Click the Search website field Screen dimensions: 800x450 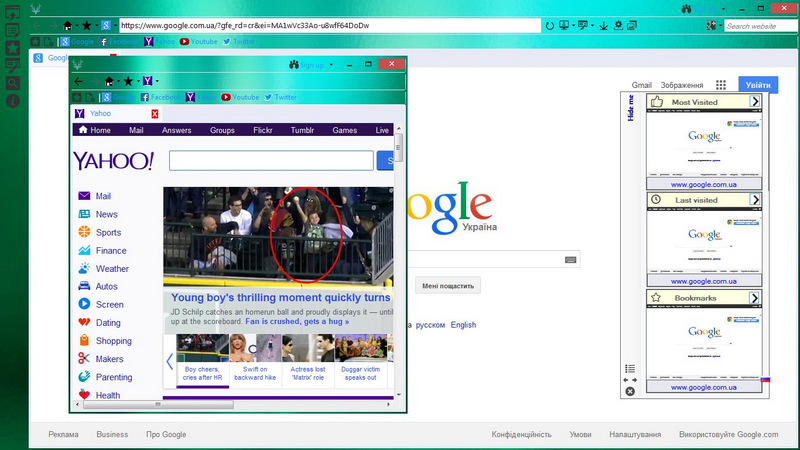click(x=761, y=26)
